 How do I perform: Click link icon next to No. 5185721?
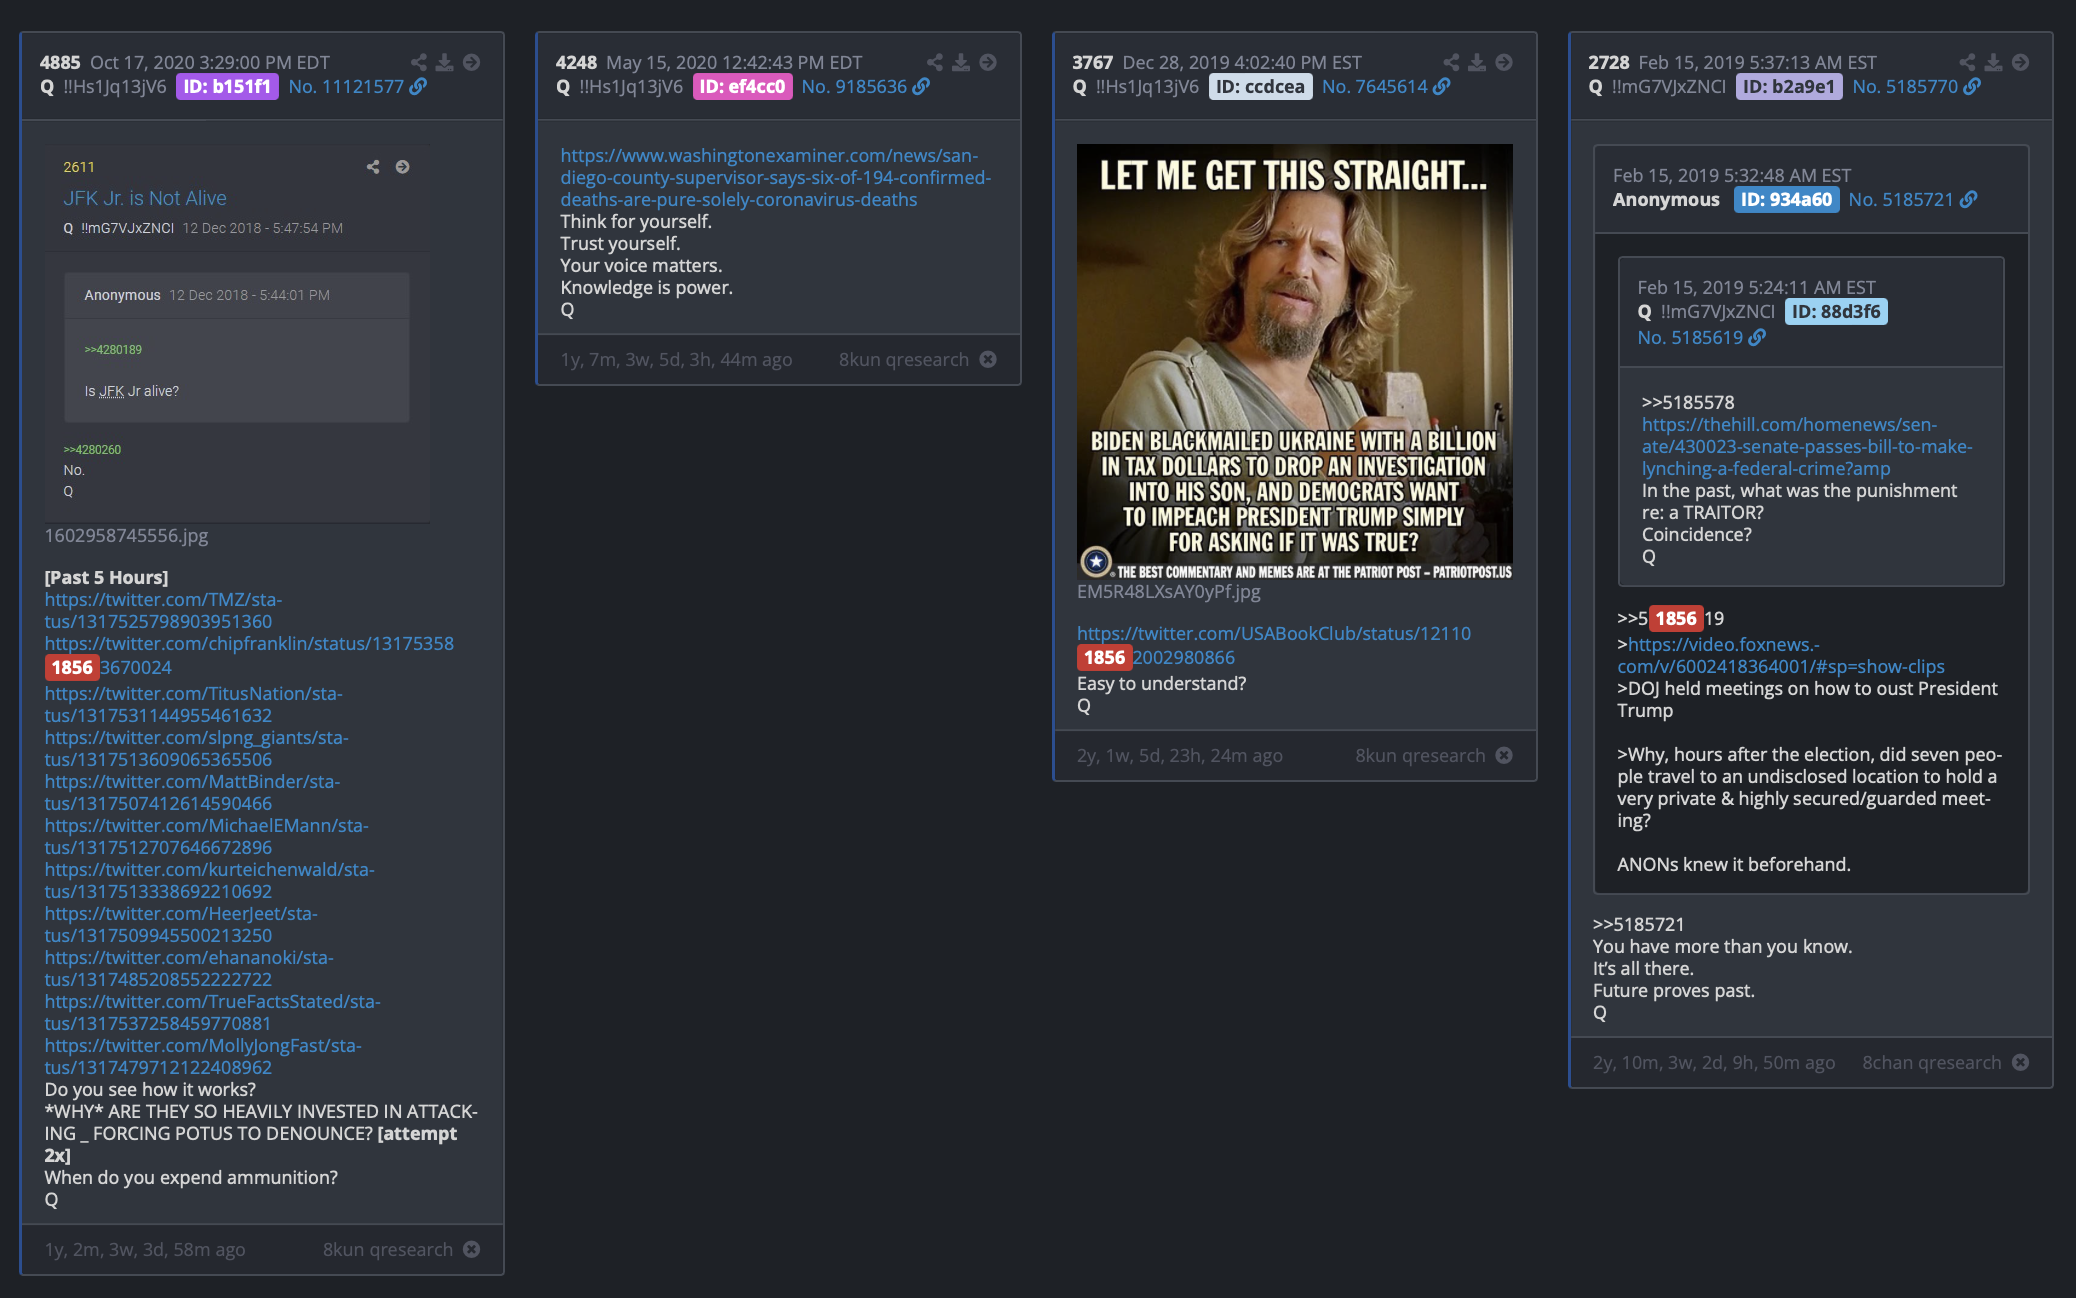[1968, 200]
